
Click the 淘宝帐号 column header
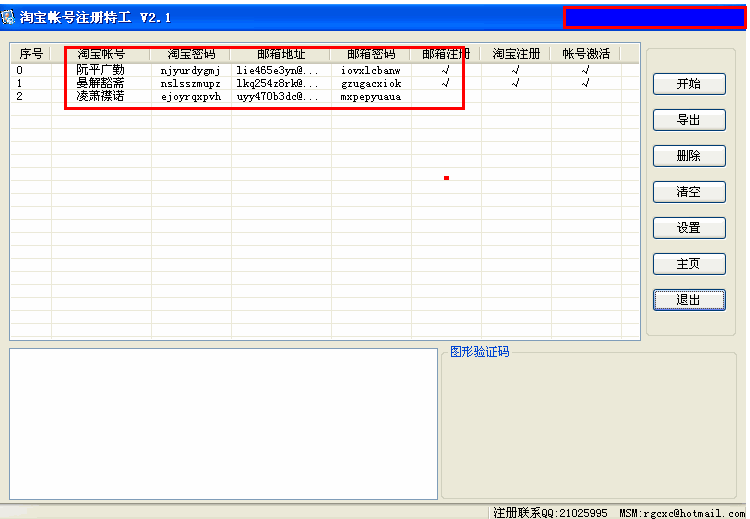coord(101,54)
